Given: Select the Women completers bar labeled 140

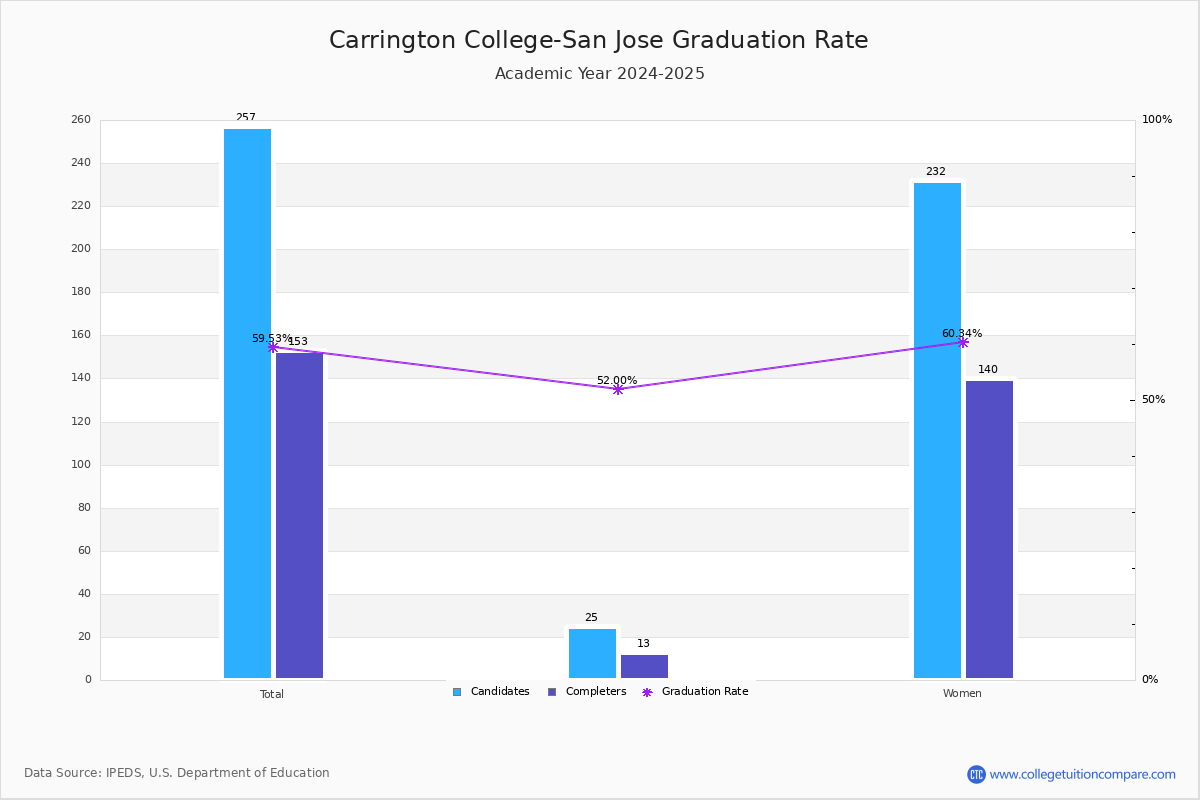Looking at the screenshot, I should pyautogui.click(x=989, y=530).
